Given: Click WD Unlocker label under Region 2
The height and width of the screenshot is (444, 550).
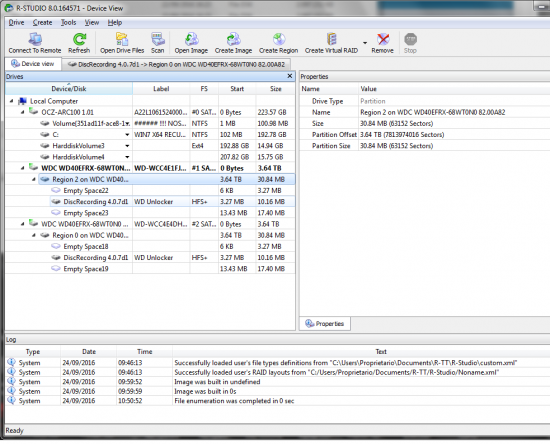Looking at the screenshot, I should [154, 202].
